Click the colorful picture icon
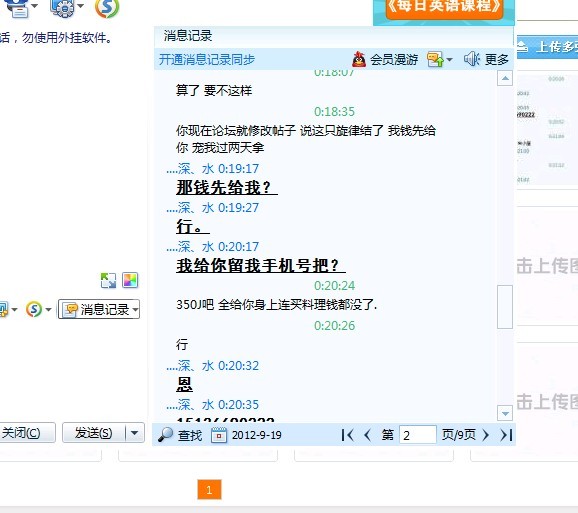Image resolution: width=578 pixels, height=513 pixels. coord(130,280)
